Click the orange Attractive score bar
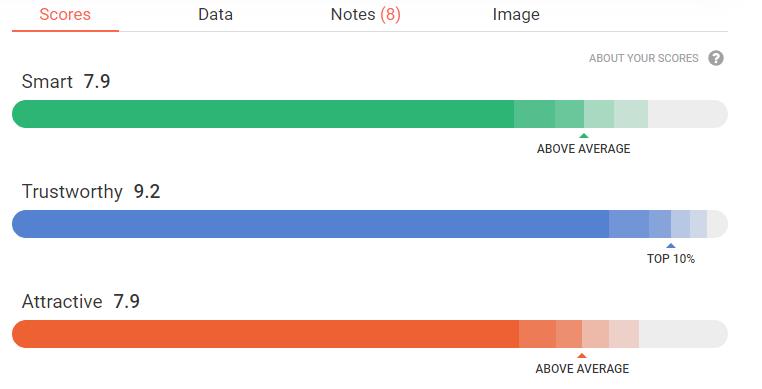 [x=370, y=334]
